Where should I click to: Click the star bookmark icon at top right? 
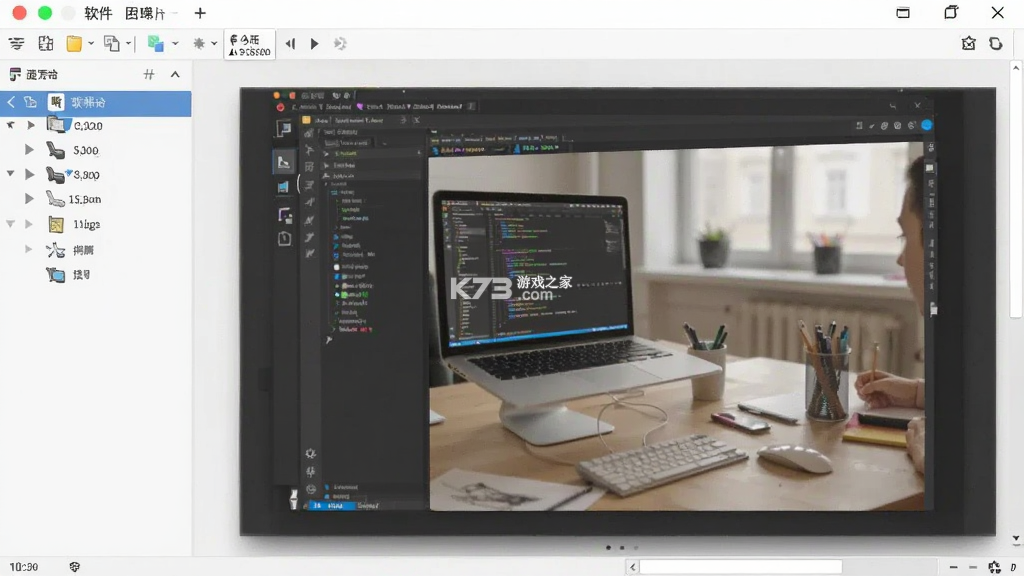[968, 44]
